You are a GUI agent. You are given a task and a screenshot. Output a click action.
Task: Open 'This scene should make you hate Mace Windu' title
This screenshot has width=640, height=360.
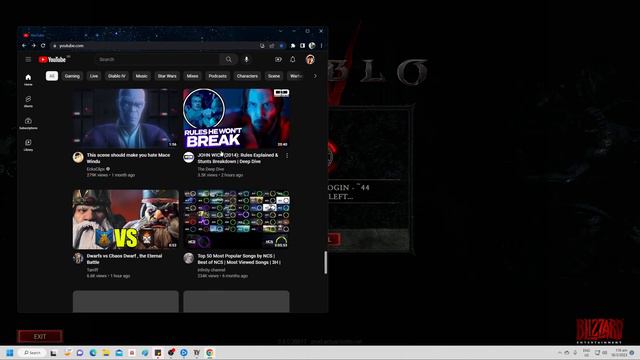click(x=128, y=158)
